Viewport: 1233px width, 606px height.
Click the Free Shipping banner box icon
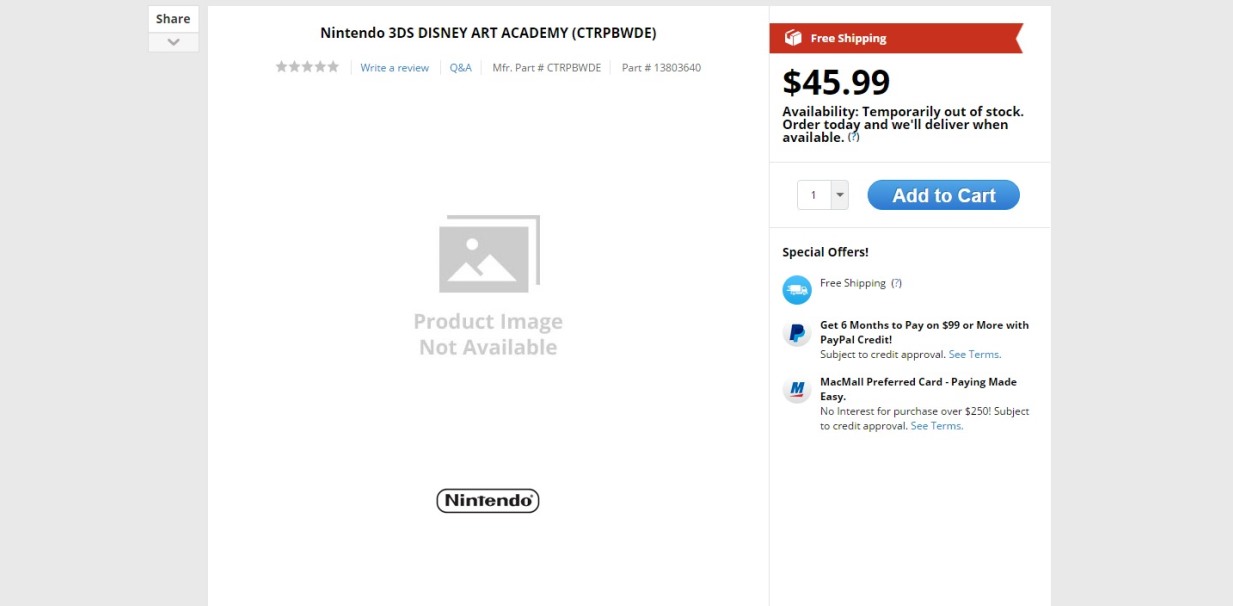tap(793, 38)
